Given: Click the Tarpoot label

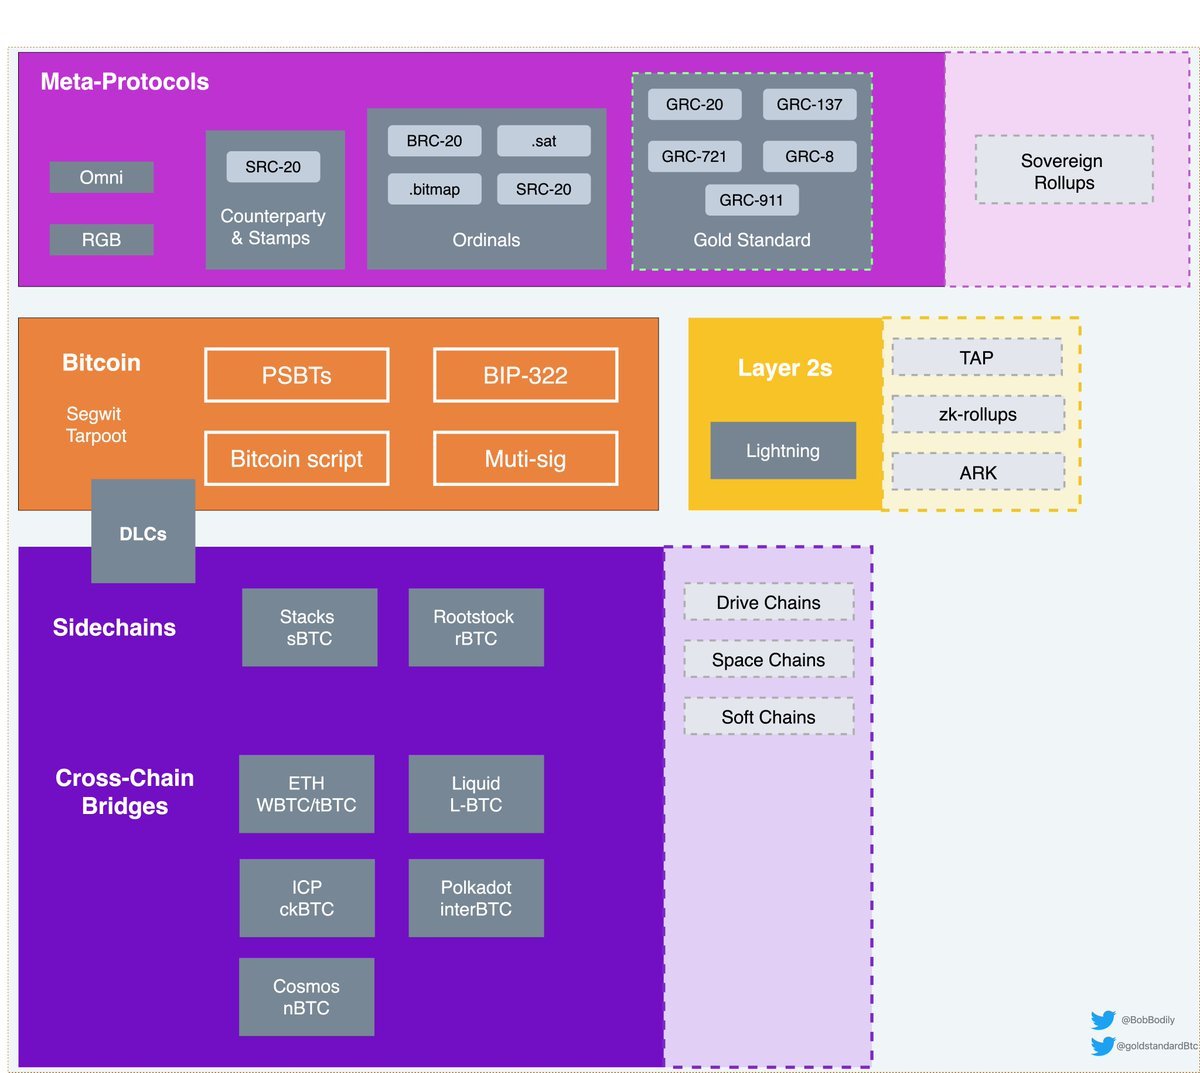Looking at the screenshot, I should click(96, 436).
